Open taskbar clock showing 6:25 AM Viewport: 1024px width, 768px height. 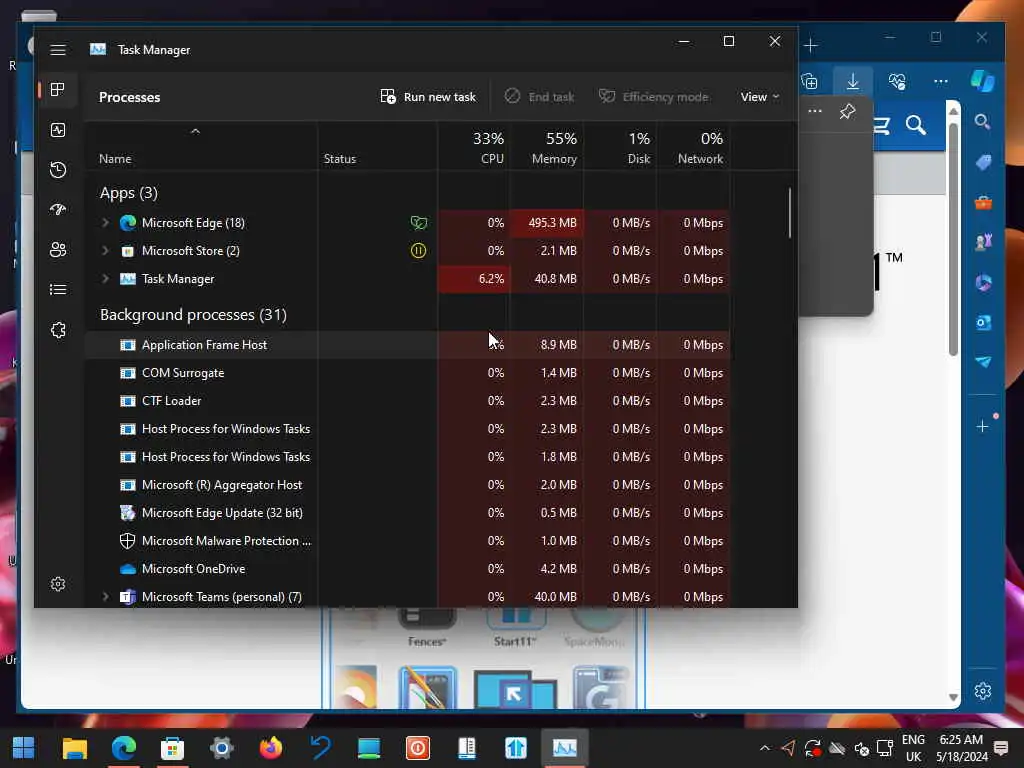(x=961, y=748)
